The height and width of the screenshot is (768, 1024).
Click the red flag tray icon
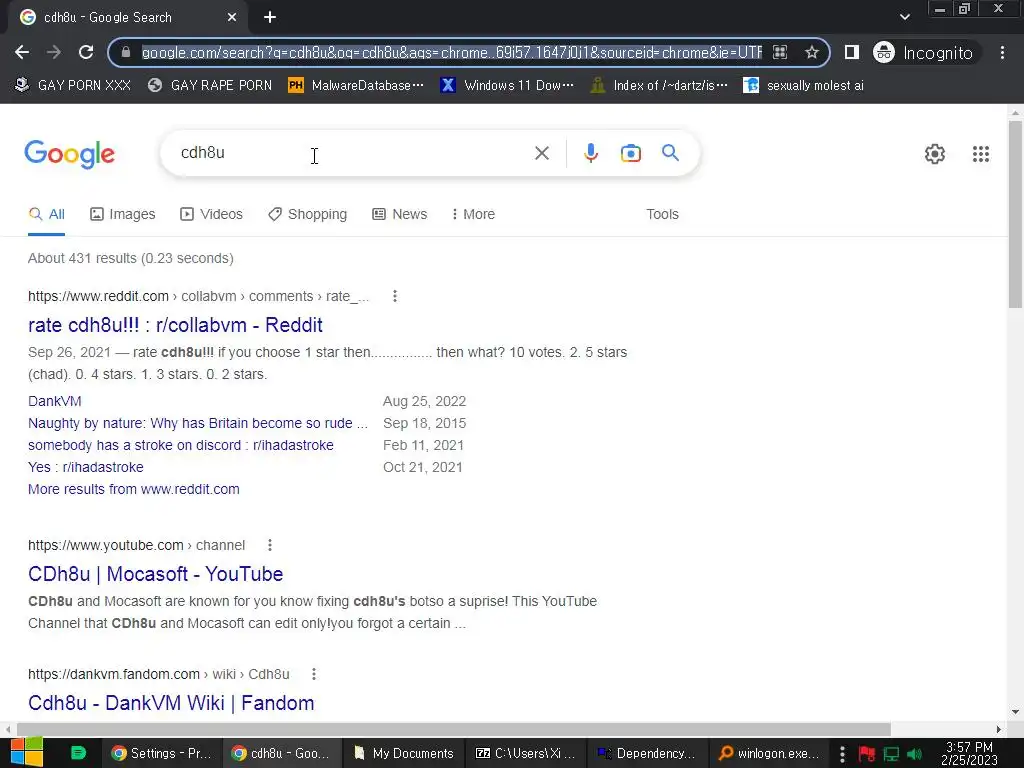(x=867, y=754)
